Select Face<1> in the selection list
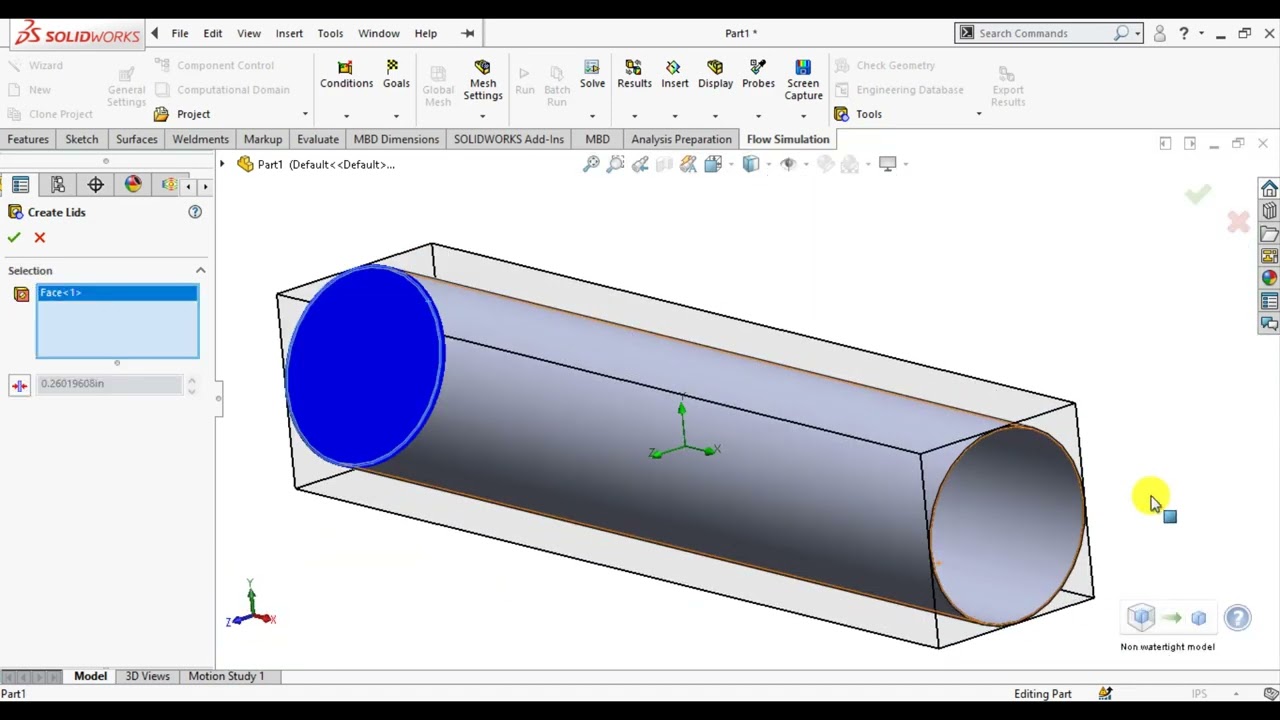This screenshot has height=720, width=1280. click(x=117, y=292)
